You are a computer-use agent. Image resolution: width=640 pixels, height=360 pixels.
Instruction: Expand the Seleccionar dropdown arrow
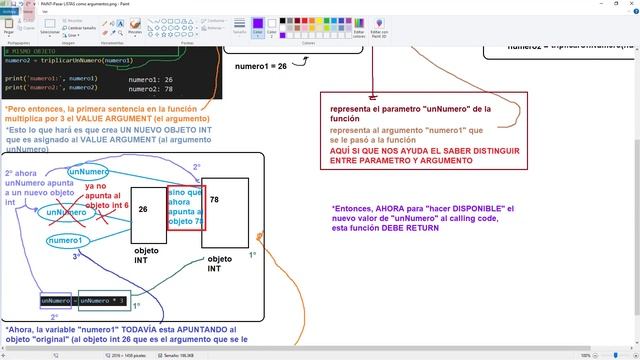(x=50, y=35)
